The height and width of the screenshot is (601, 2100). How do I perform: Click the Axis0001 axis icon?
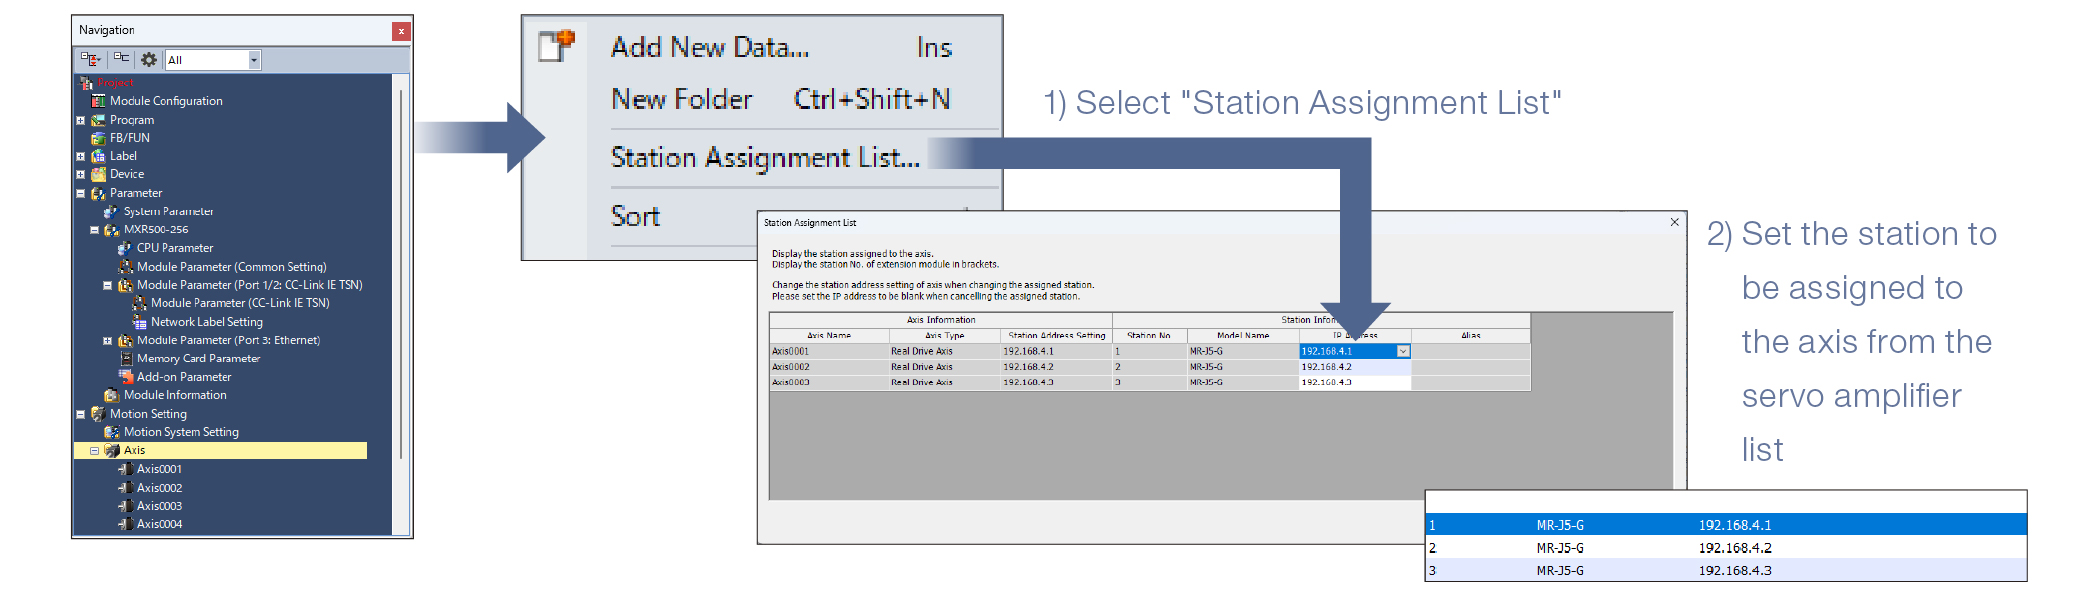click(126, 469)
